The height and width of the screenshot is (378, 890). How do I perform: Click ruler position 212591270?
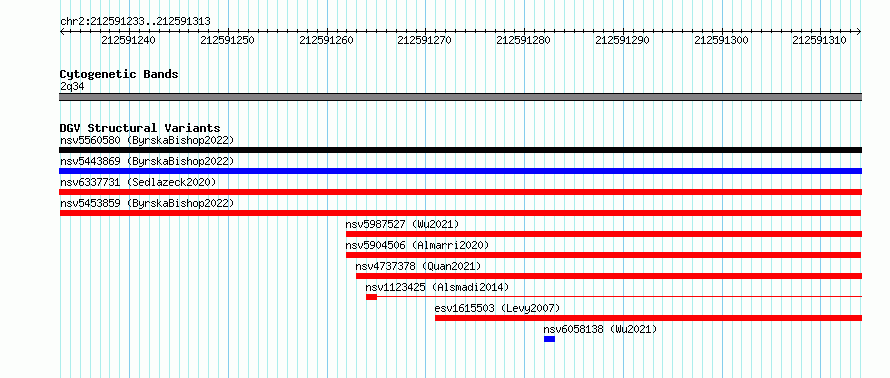point(425,40)
